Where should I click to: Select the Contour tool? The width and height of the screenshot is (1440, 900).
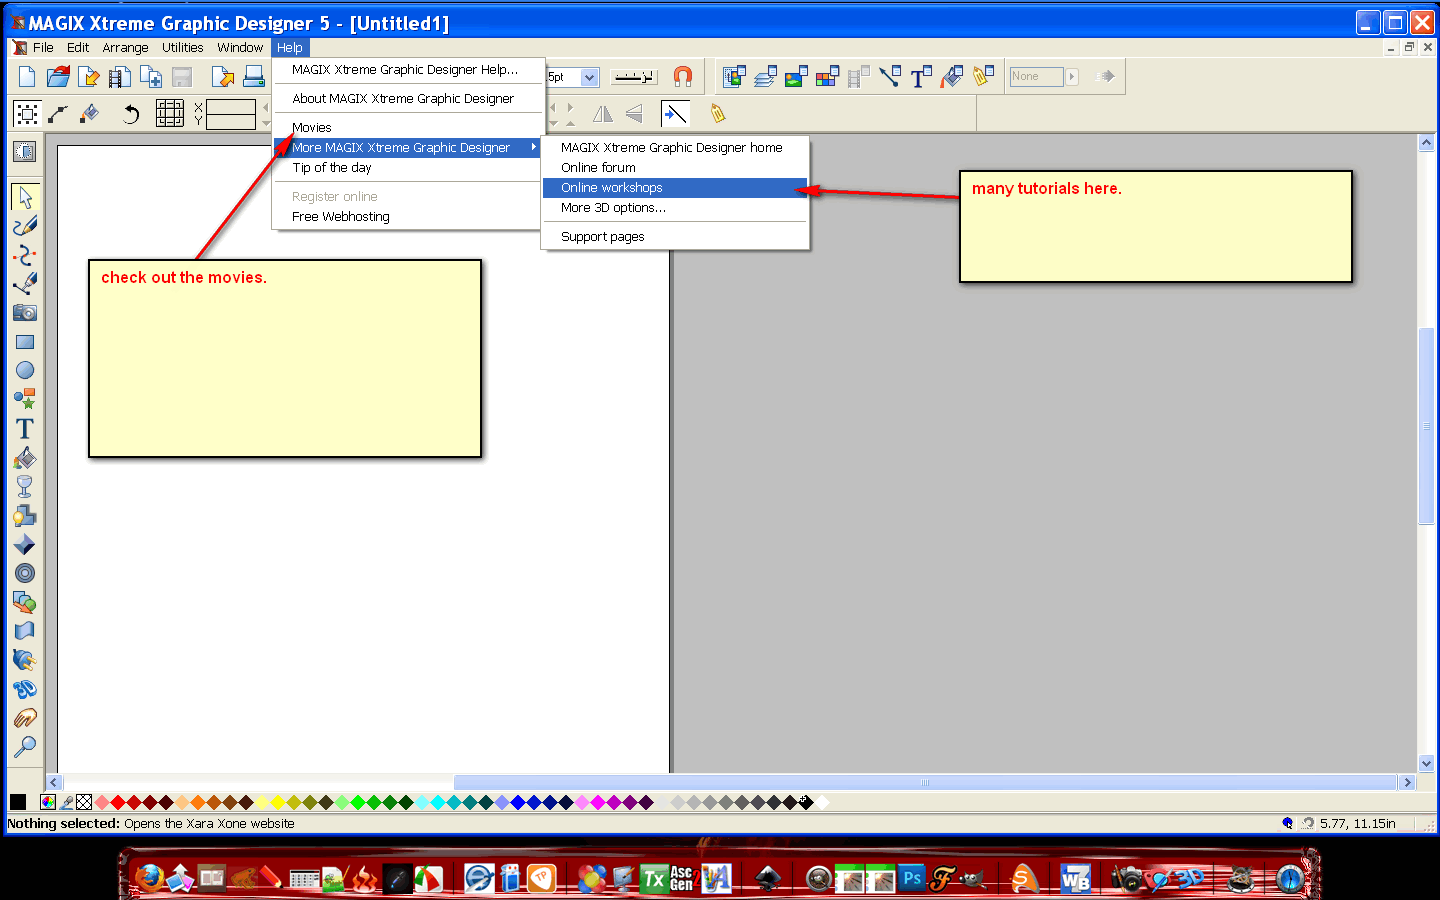click(25, 574)
